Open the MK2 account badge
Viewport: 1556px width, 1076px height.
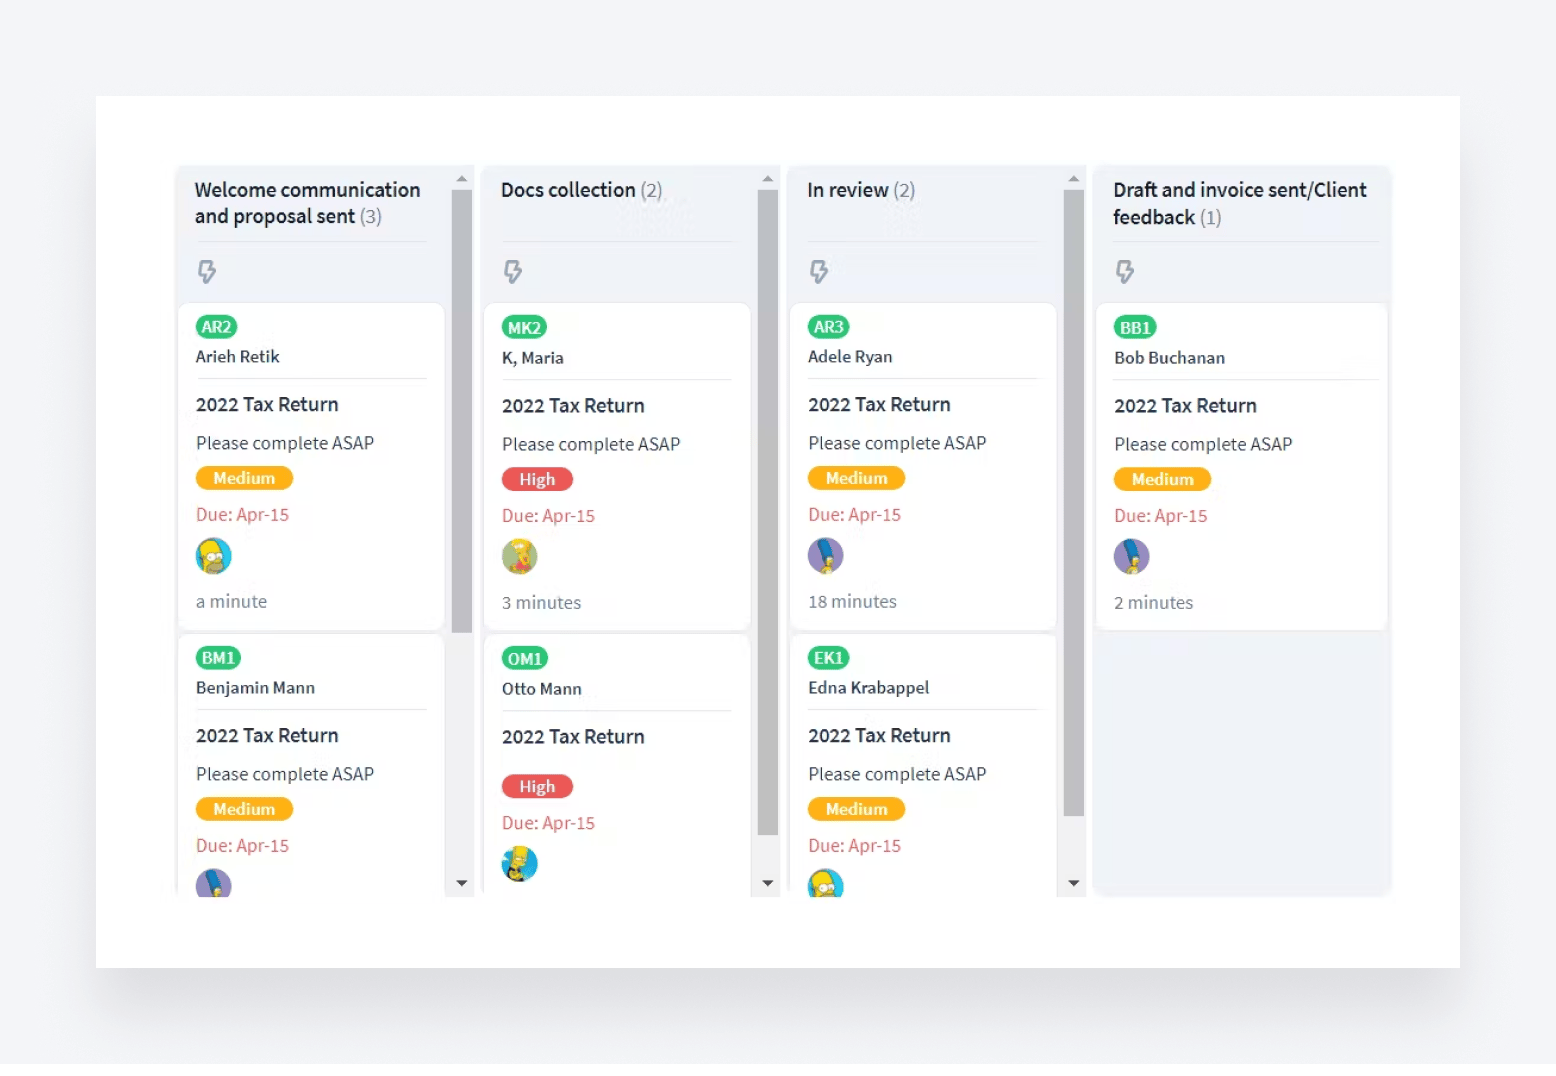coord(524,328)
